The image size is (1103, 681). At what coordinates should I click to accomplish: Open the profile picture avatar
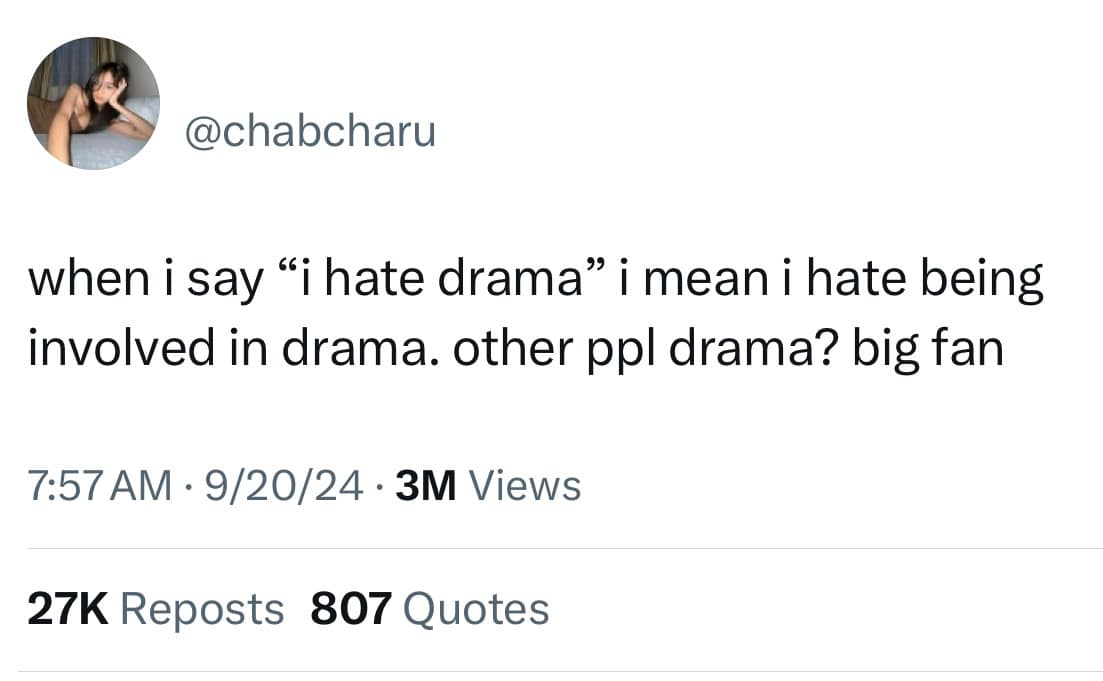tap(93, 103)
